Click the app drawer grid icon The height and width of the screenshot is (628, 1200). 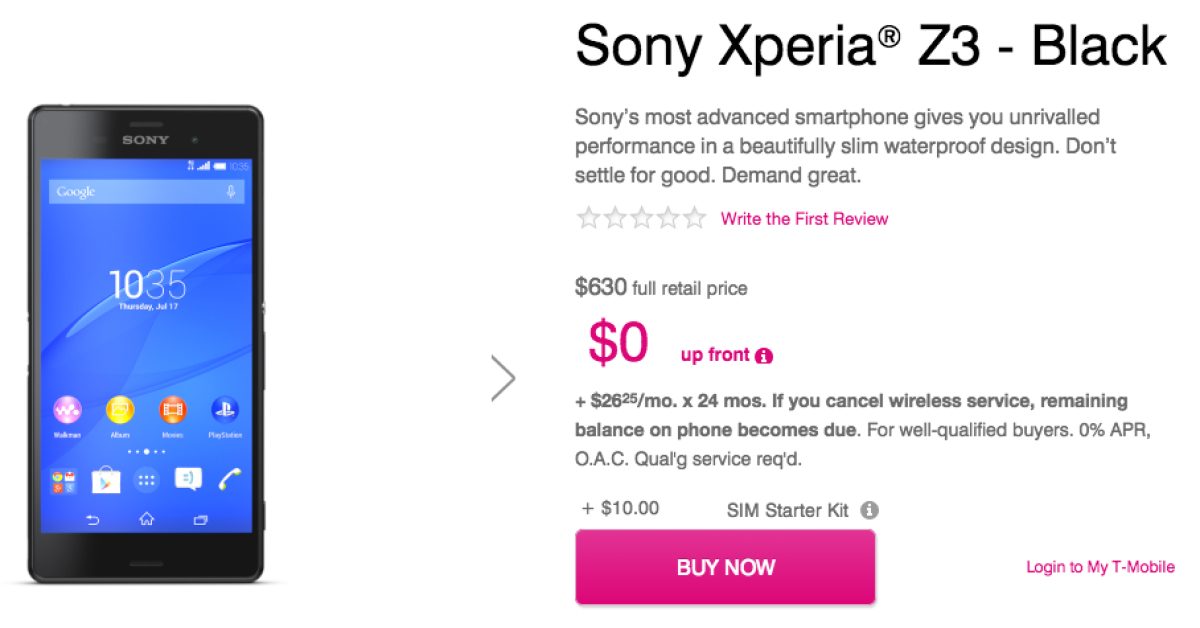(146, 480)
